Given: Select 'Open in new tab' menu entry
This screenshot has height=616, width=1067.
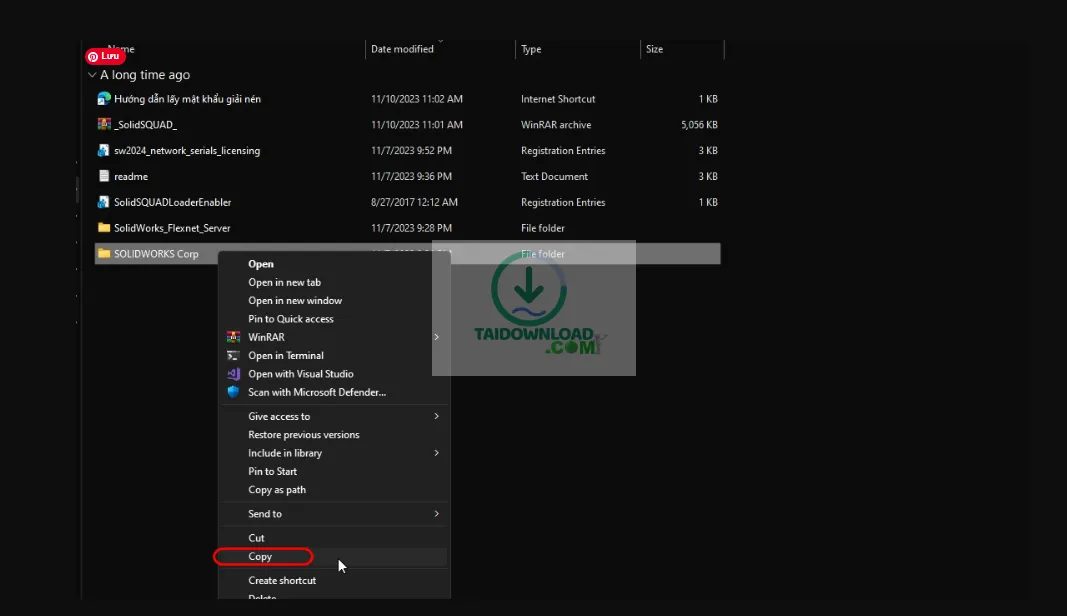Looking at the screenshot, I should pos(284,282).
